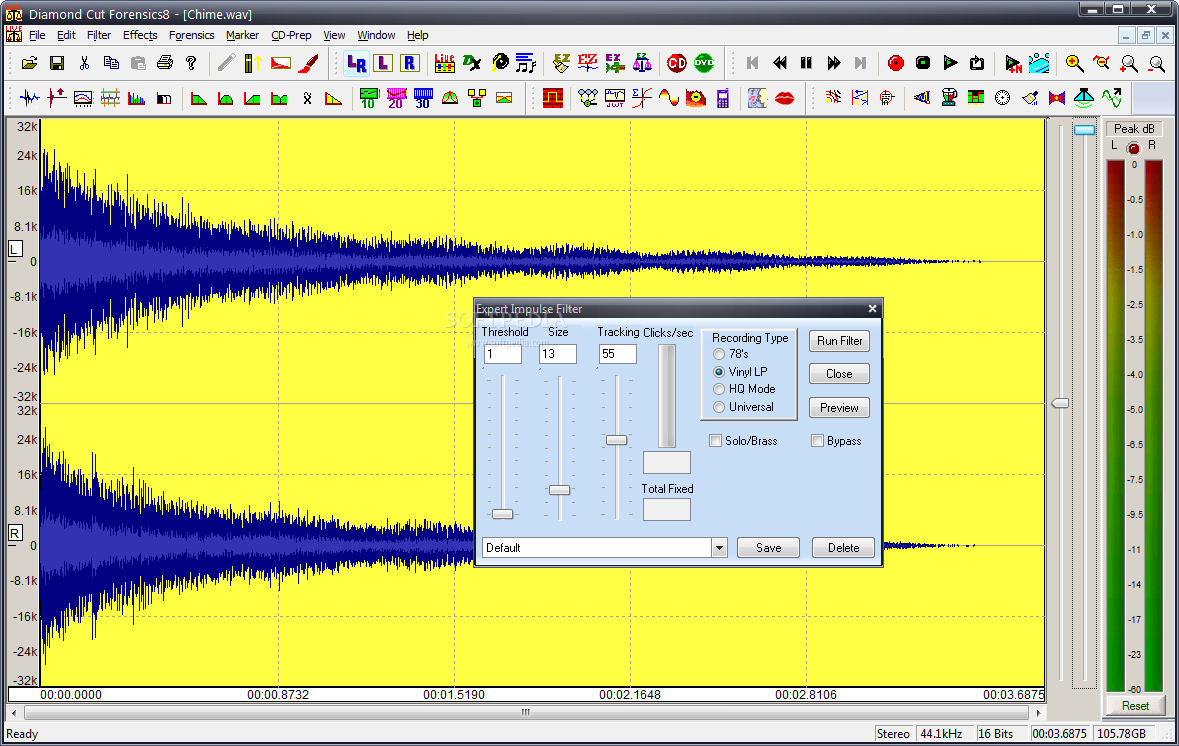Click the red Record button
Image resolution: width=1179 pixels, height=746 pixels.
[896, 63]
